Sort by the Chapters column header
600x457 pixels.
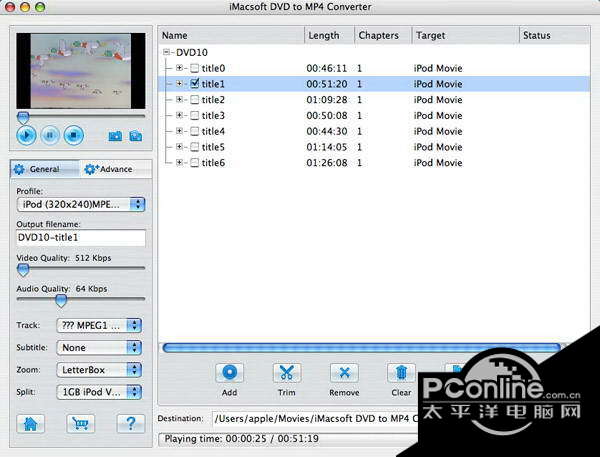click(x=383, y=35)
